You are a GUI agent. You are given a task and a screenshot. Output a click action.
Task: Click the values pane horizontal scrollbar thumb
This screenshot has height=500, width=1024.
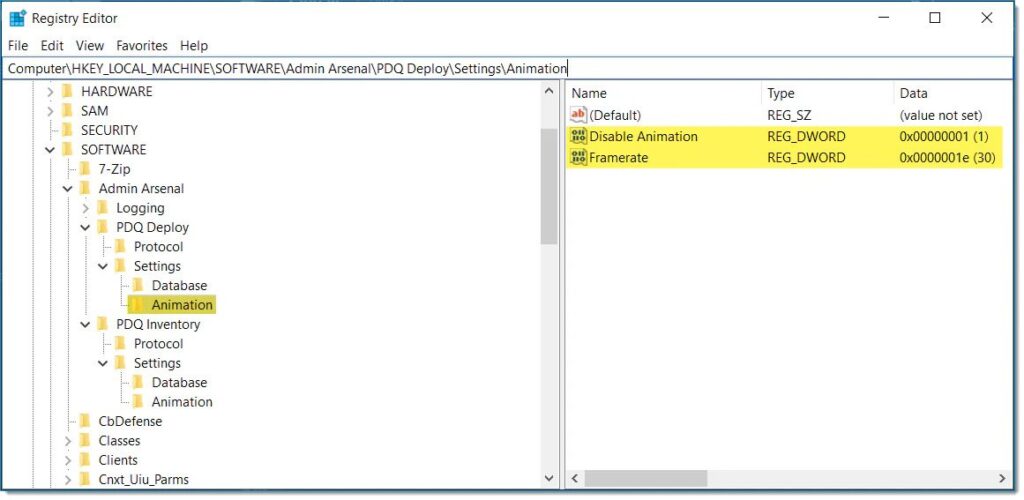pyautogui.click(x=646, y=478)
